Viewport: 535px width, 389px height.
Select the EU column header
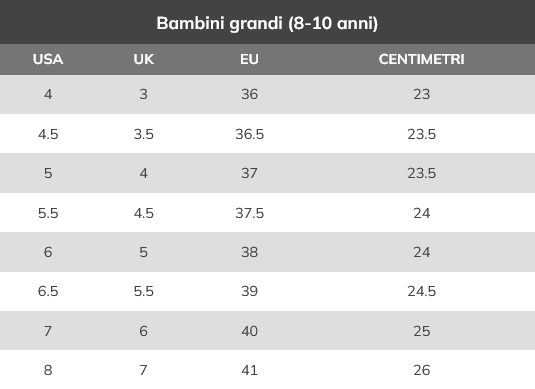pos(249,59)
